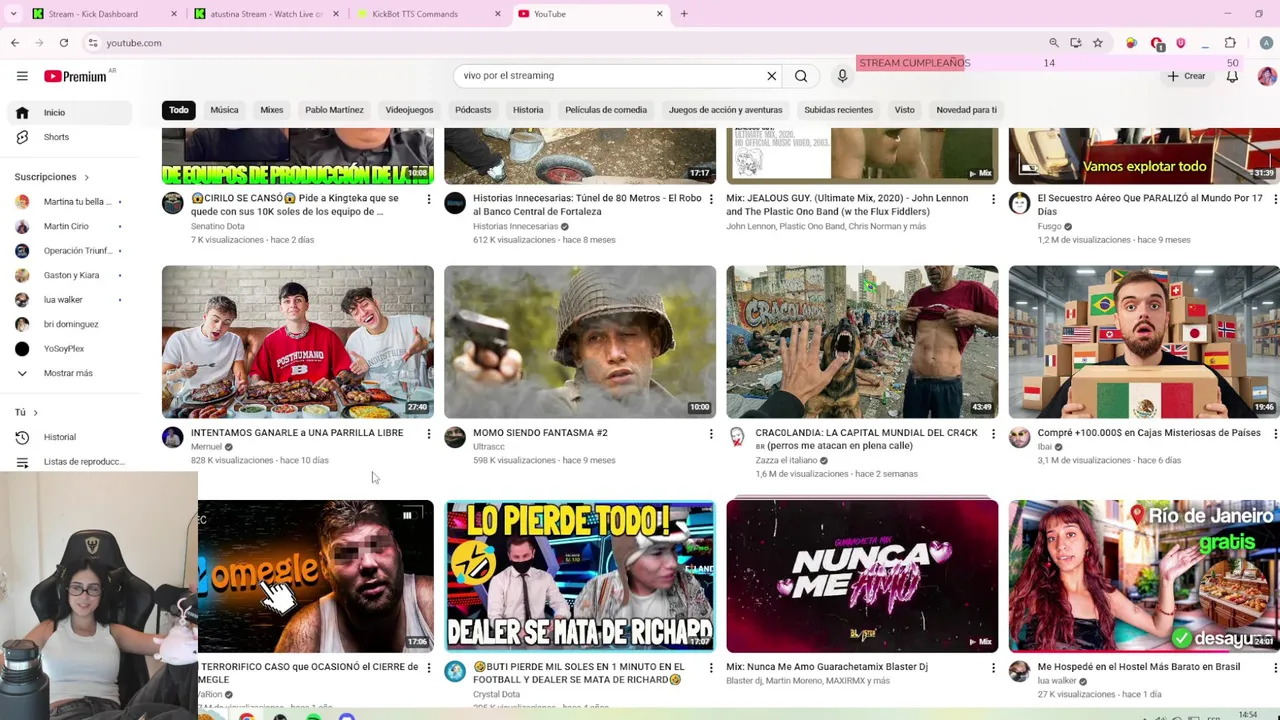Select the Música filter chip

[224, 110]
